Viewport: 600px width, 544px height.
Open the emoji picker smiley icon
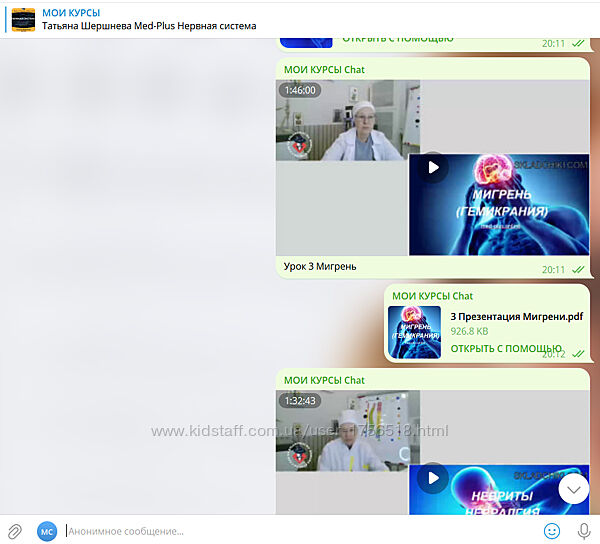[x=551, y=531]
